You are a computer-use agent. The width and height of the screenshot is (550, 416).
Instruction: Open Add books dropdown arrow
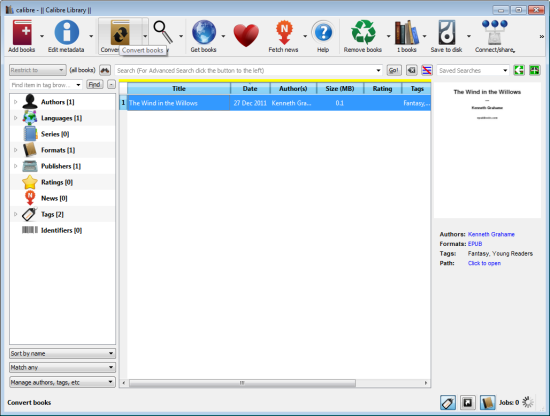(x=42, y=36)
